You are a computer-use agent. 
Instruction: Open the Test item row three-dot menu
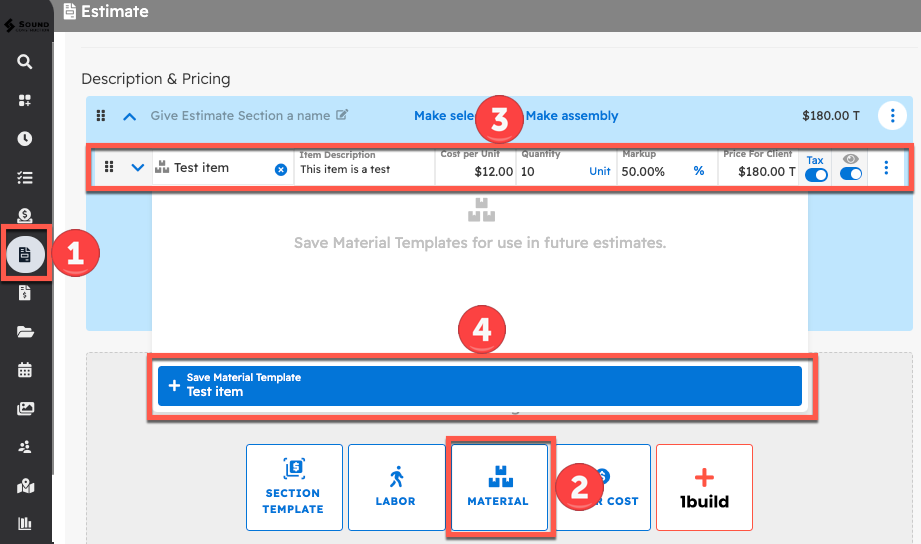tap(886, 168)
